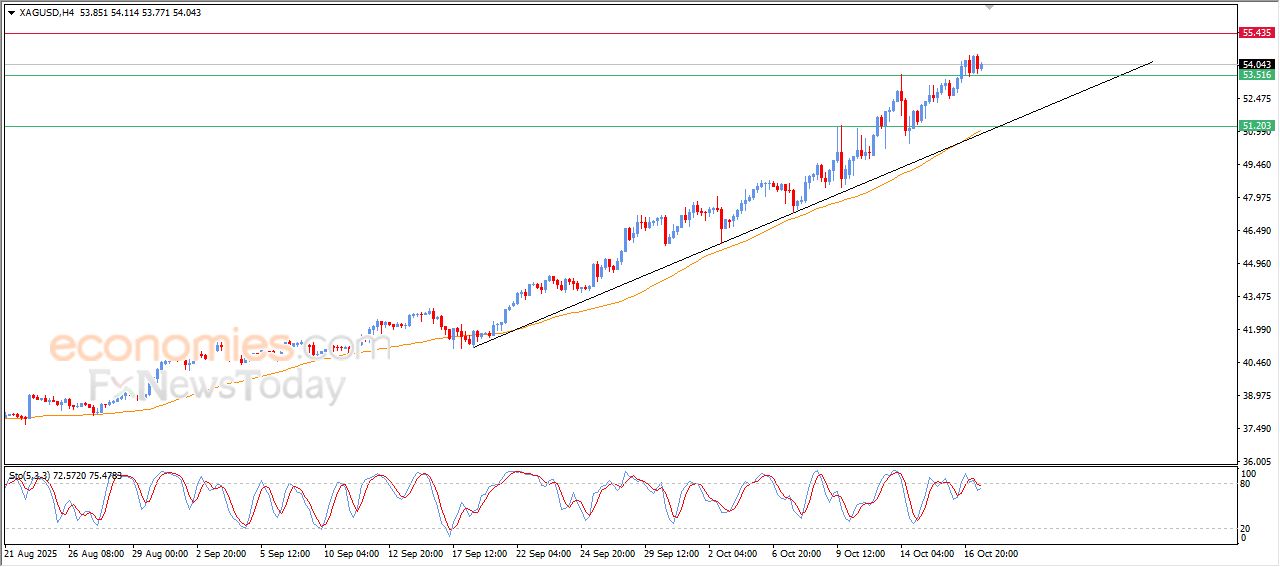Viewport: 1280px width, 567px height.
Task: Click the stochastic 20 level label
Action: [1246, 528]
